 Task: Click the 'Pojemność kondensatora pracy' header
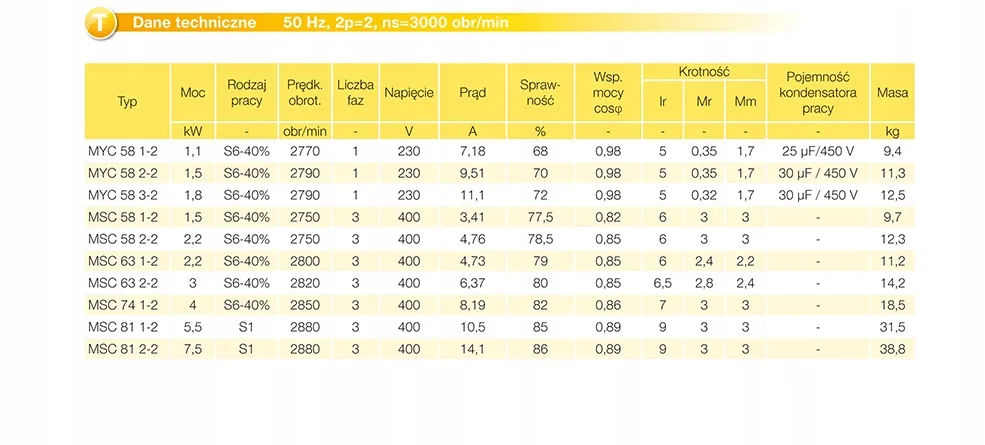click(x=818, y=93)
